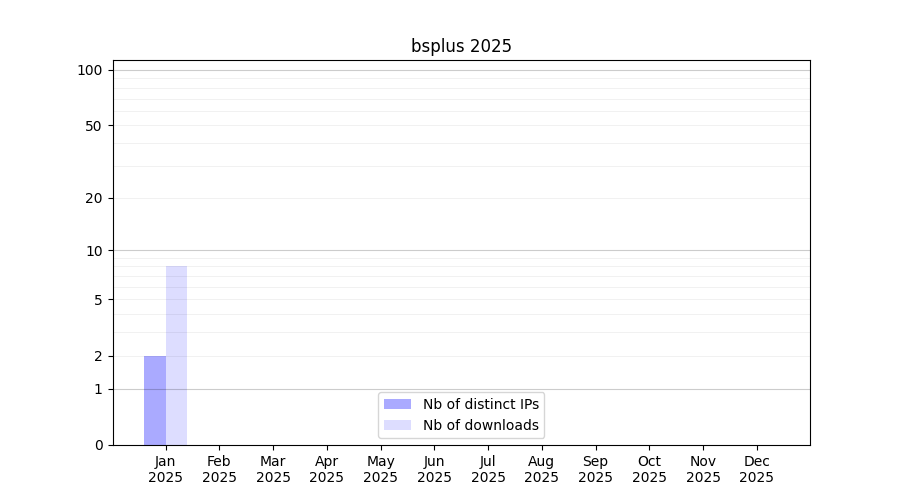The width and height of the screenshot is (900, 500).
Task: Click the Oct 2025 x-axis label
Action: (x=649, y=469)
